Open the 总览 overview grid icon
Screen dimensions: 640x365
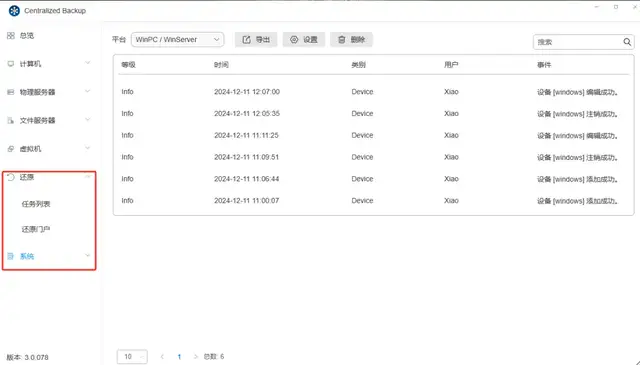(11, 36)
